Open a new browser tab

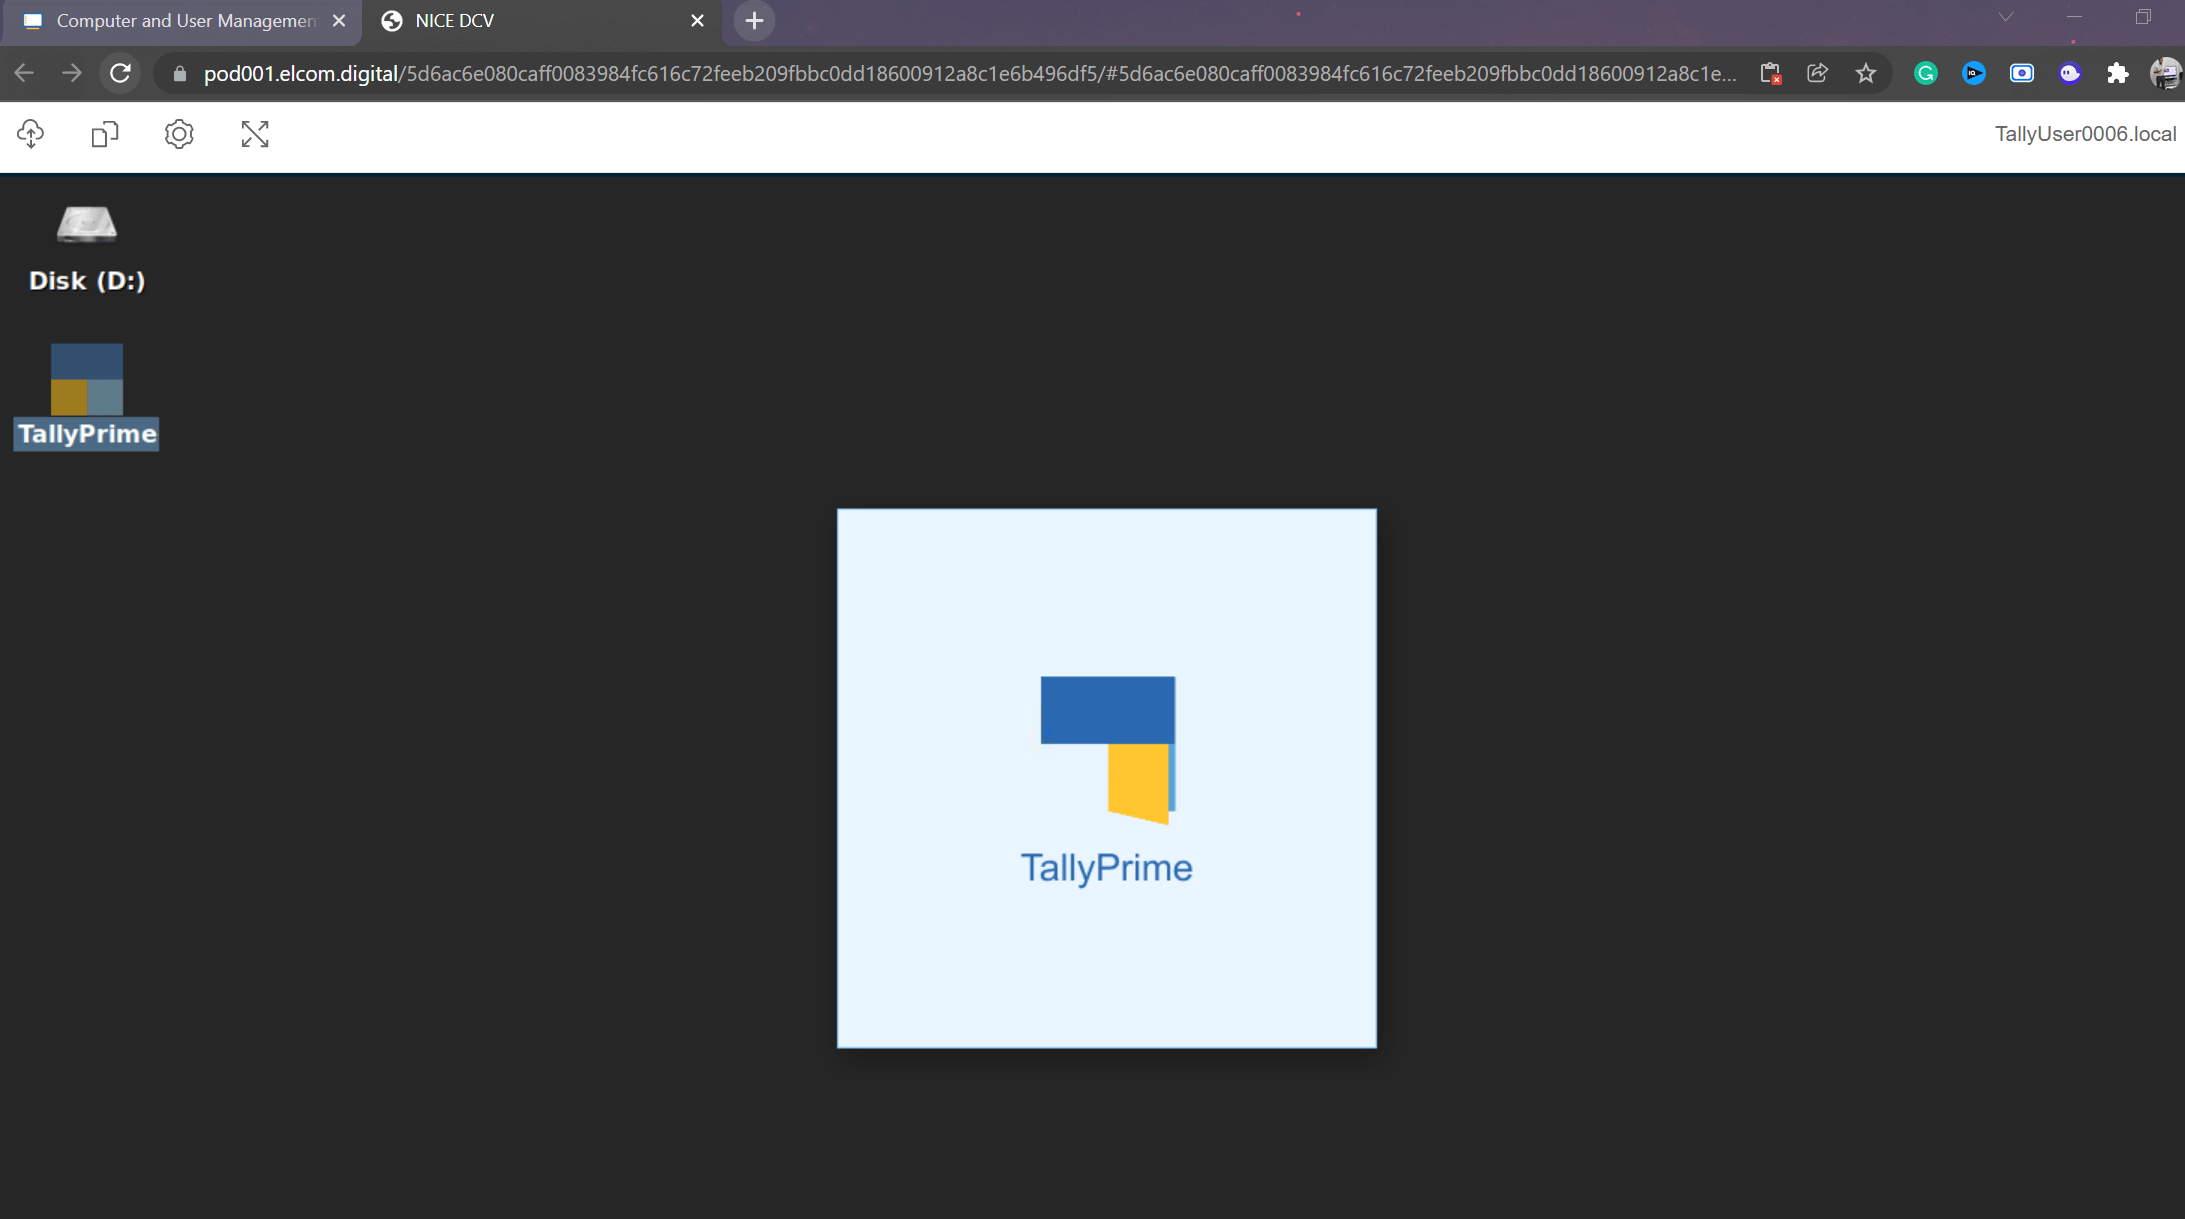754,21
